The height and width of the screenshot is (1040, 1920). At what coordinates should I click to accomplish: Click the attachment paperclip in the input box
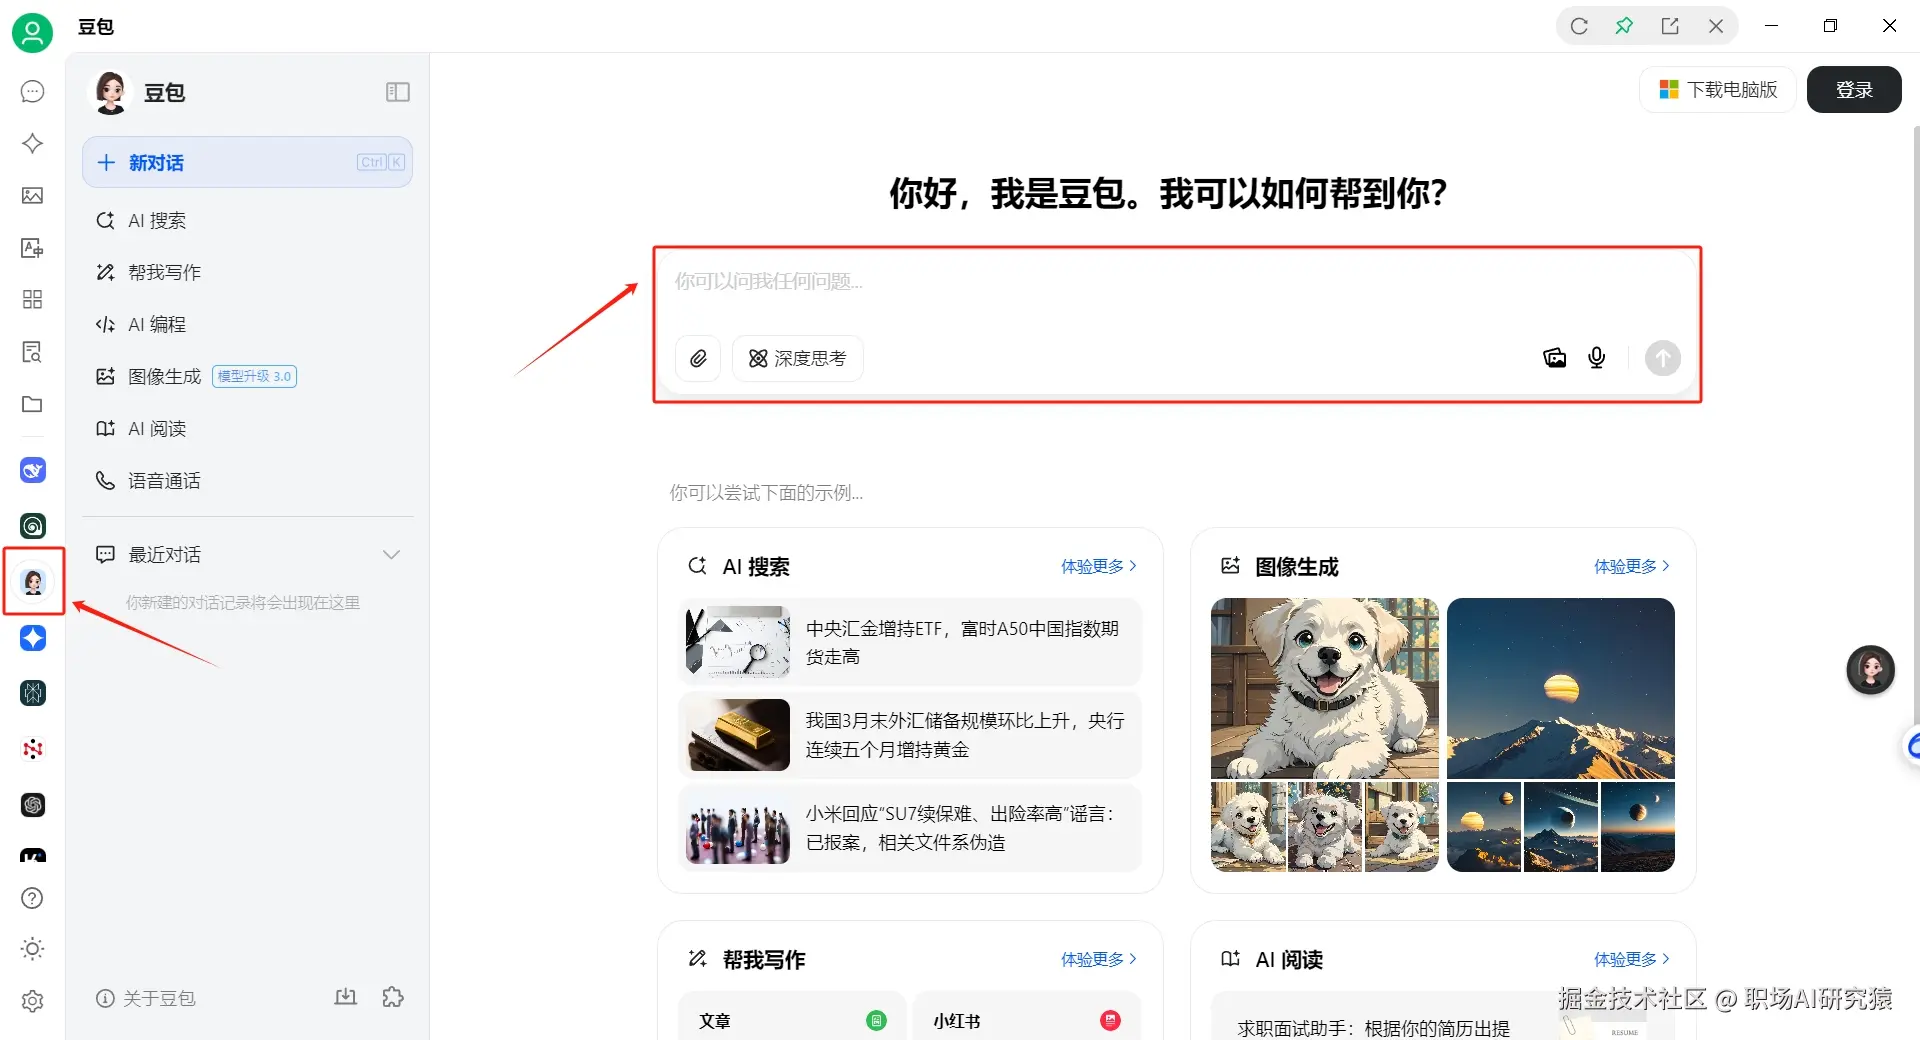tap(698, 358)
